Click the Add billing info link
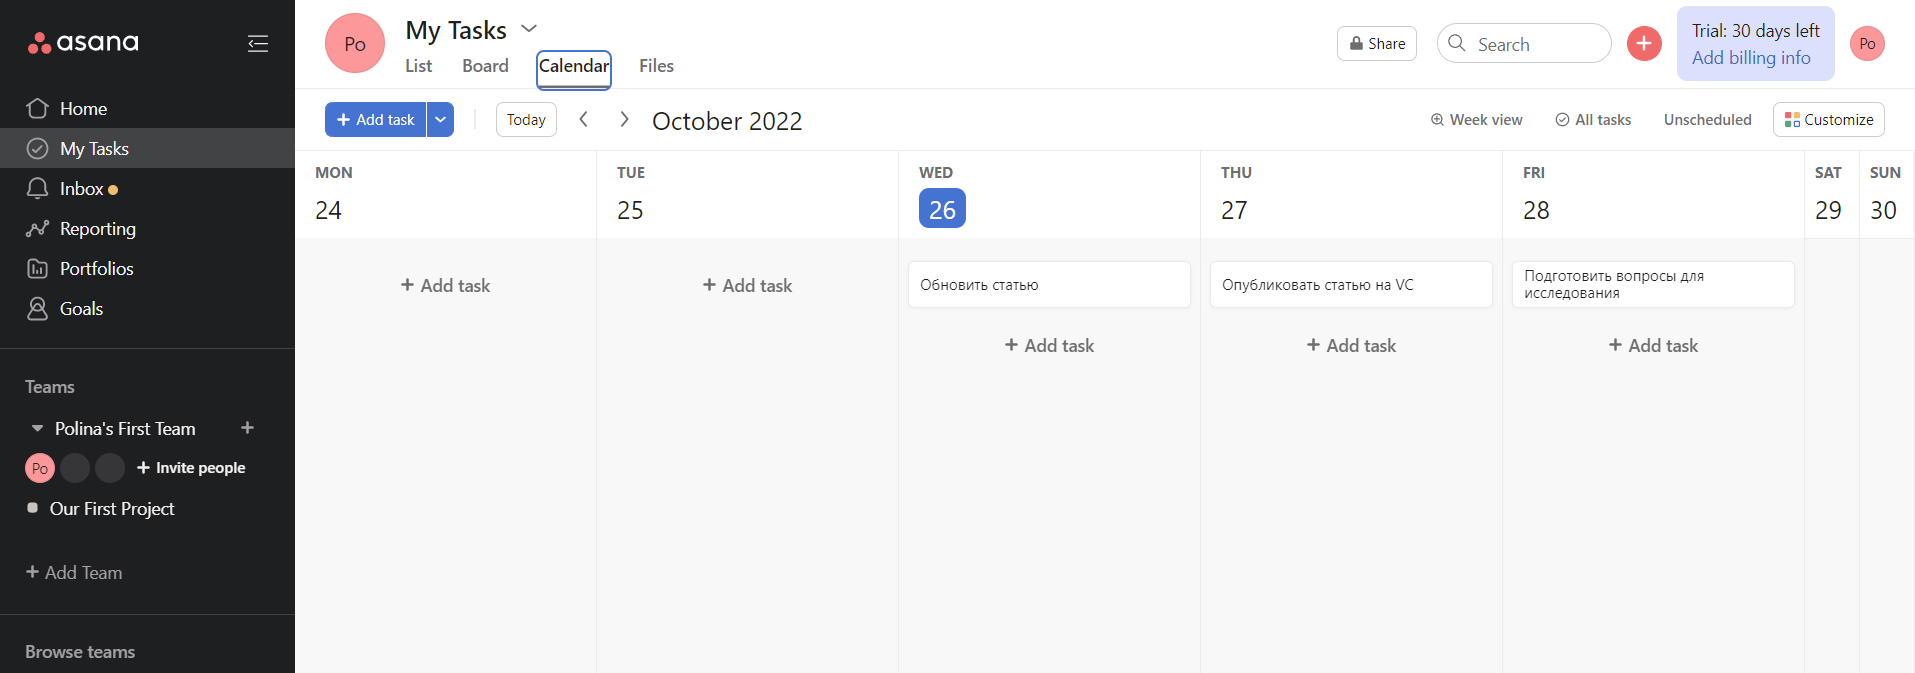 tap(1750, 58)
